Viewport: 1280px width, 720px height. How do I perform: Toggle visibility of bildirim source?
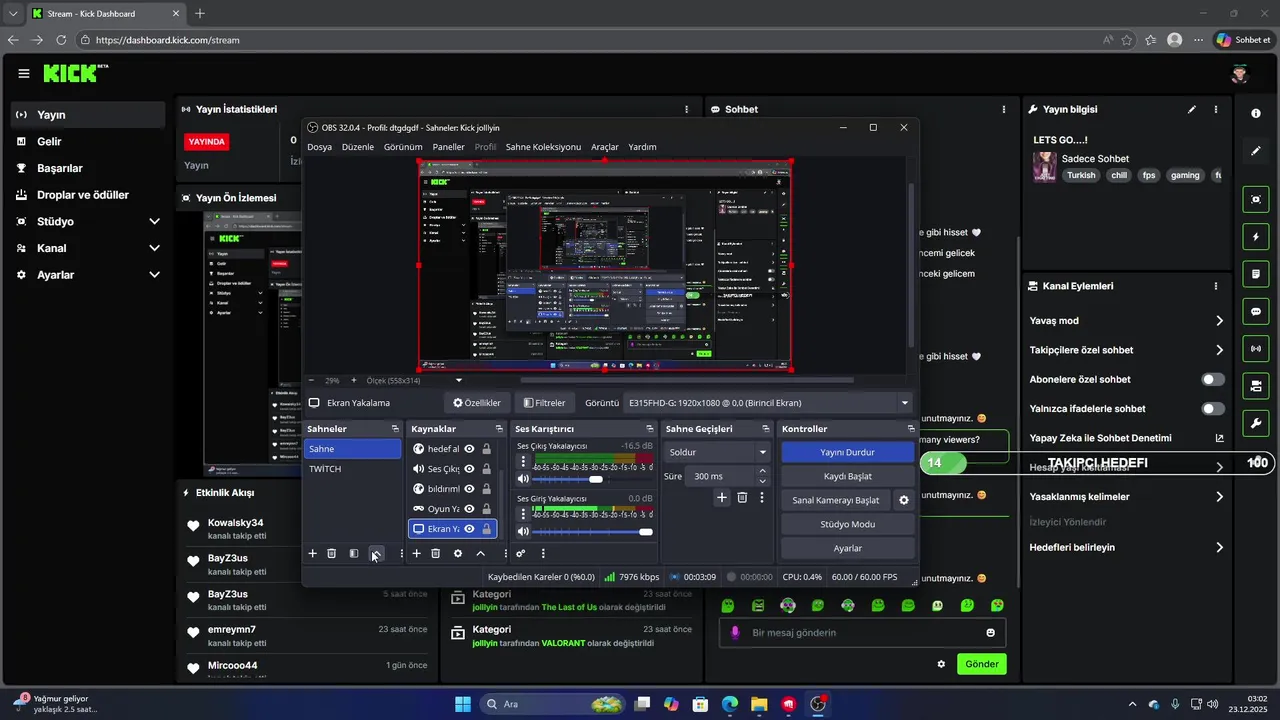click(x=469, y=489)
